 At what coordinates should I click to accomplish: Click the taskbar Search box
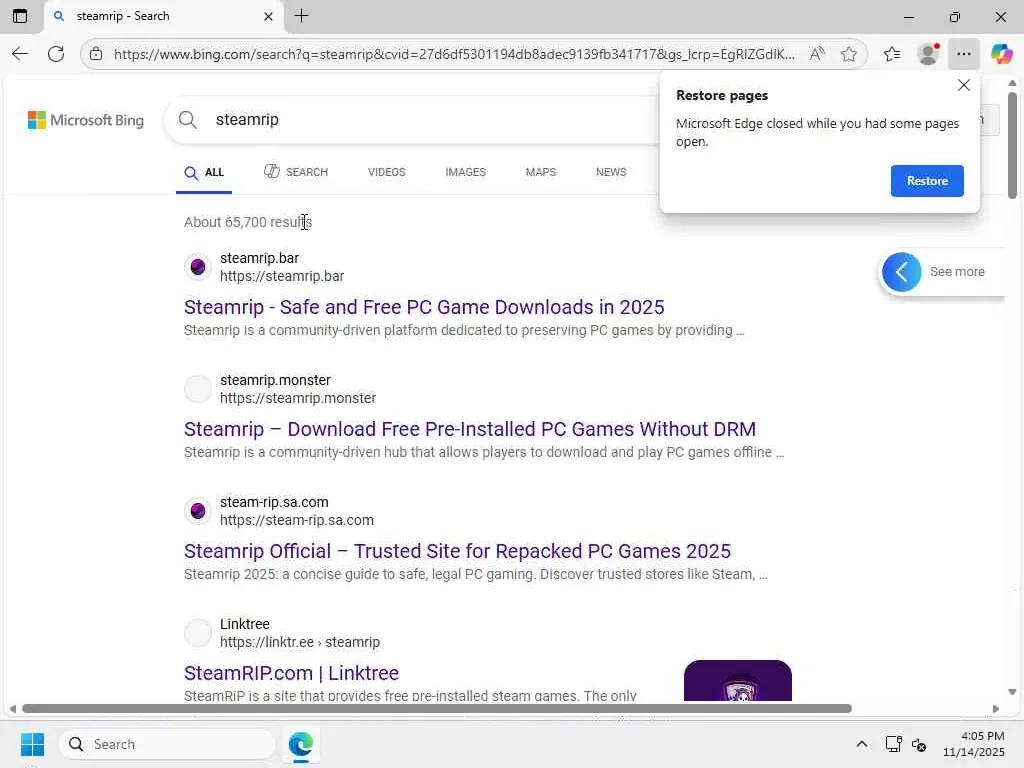pos(167,744)
